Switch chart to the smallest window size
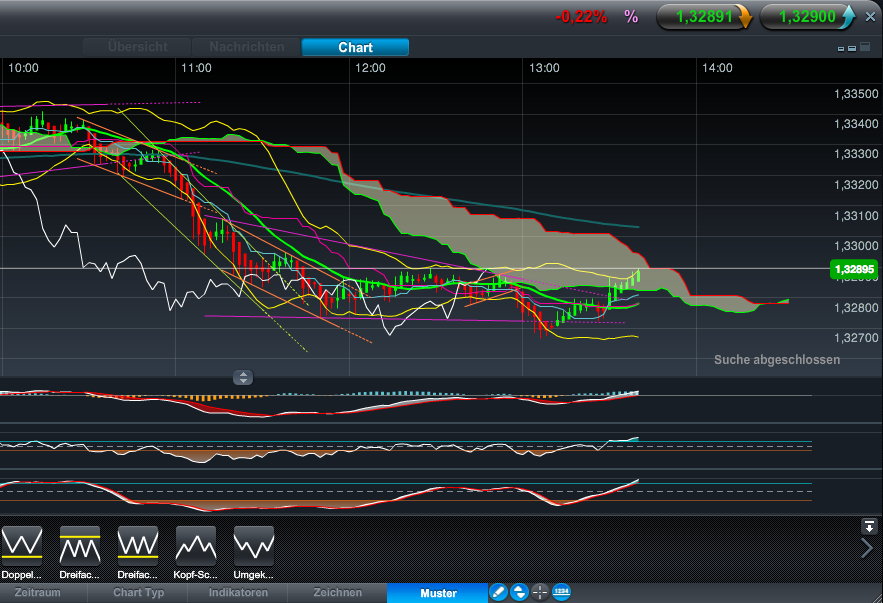The image size is (883, 603). (x=840, y=48)
